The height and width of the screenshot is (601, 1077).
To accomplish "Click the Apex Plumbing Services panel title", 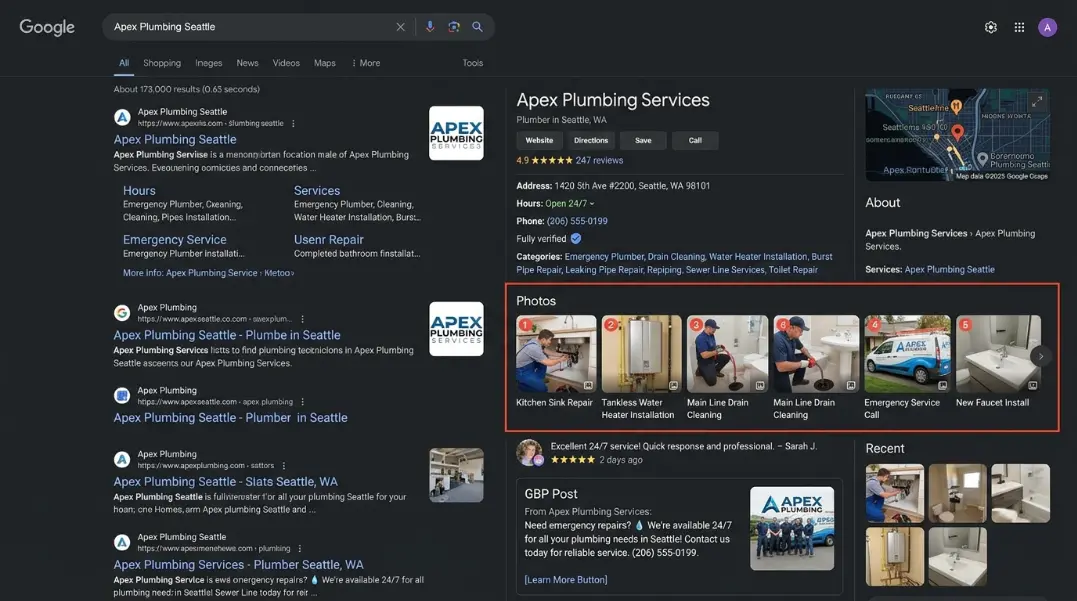I will (x=613, y=100).
